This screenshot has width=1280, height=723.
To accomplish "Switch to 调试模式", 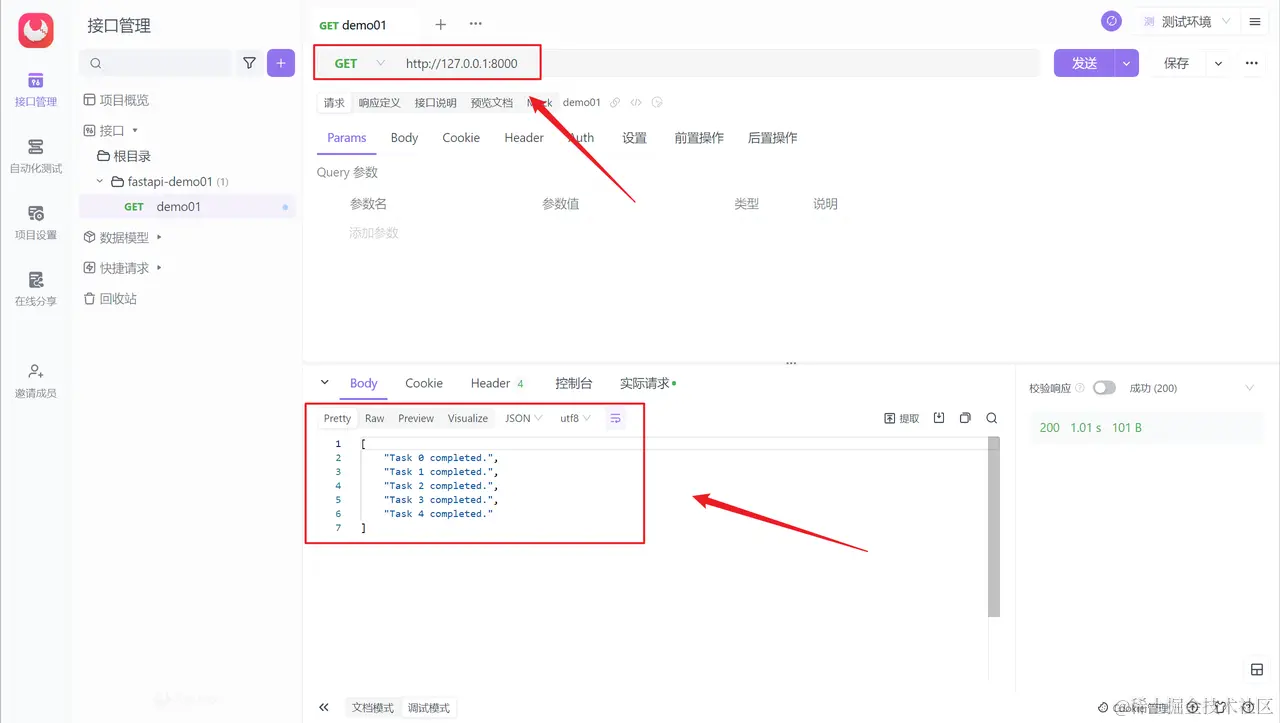I will (428, 708).
